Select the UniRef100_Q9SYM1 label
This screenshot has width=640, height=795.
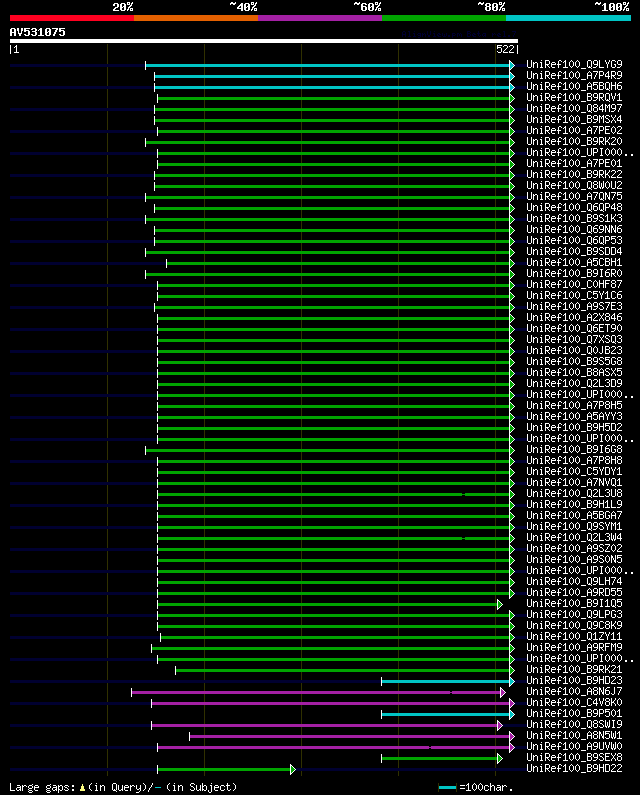coord(574,526)
